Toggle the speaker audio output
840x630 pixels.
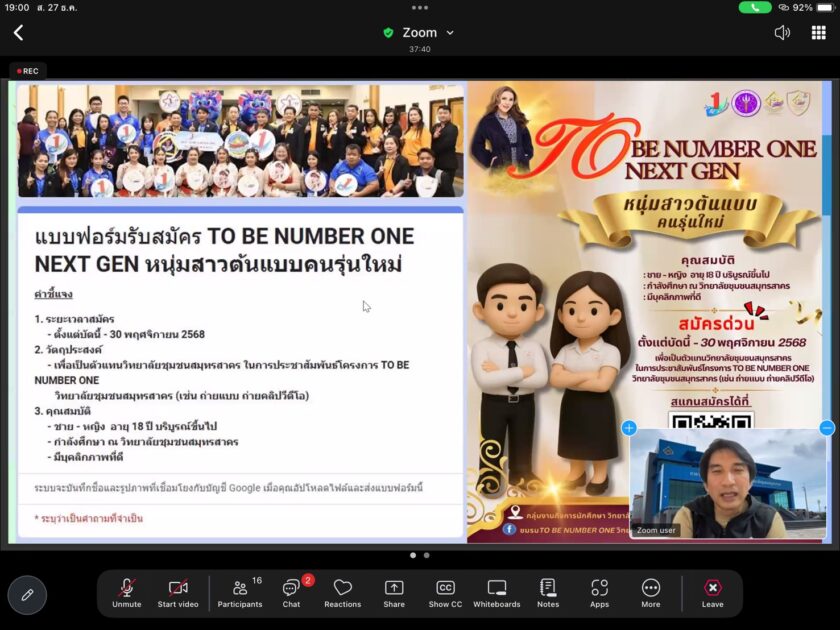pos(782,33)
